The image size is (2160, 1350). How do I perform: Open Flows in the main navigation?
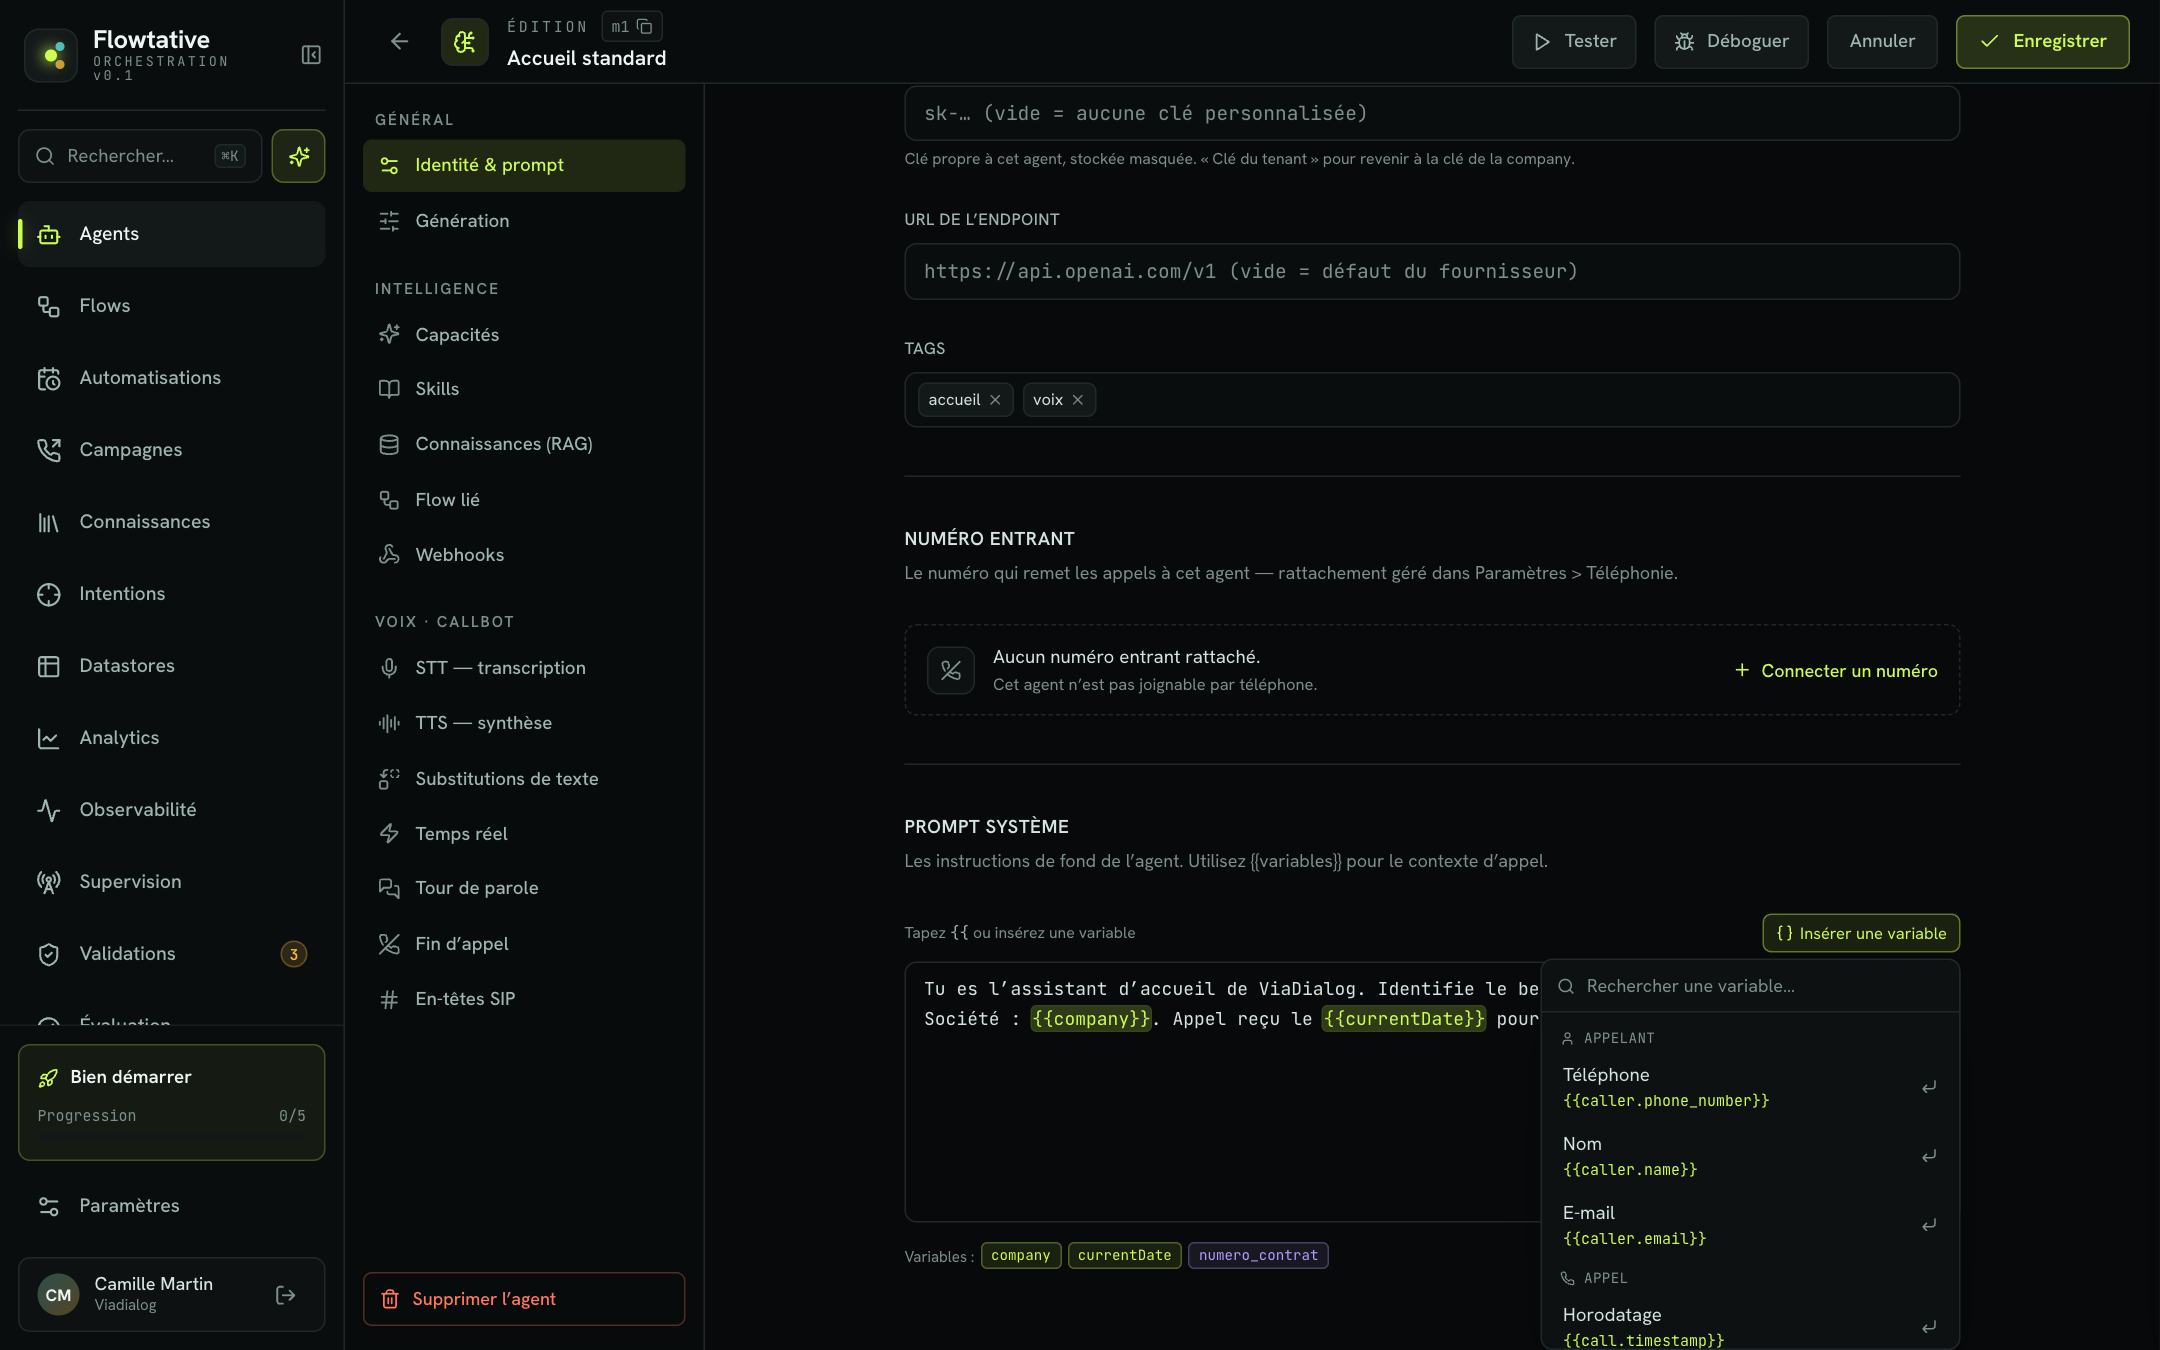pyautogui.click(x=172, y=306)
